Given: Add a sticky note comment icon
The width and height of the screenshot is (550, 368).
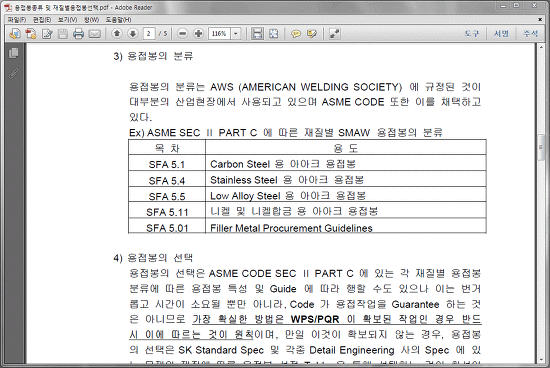Looking at the screenshot, I should 296,34.
